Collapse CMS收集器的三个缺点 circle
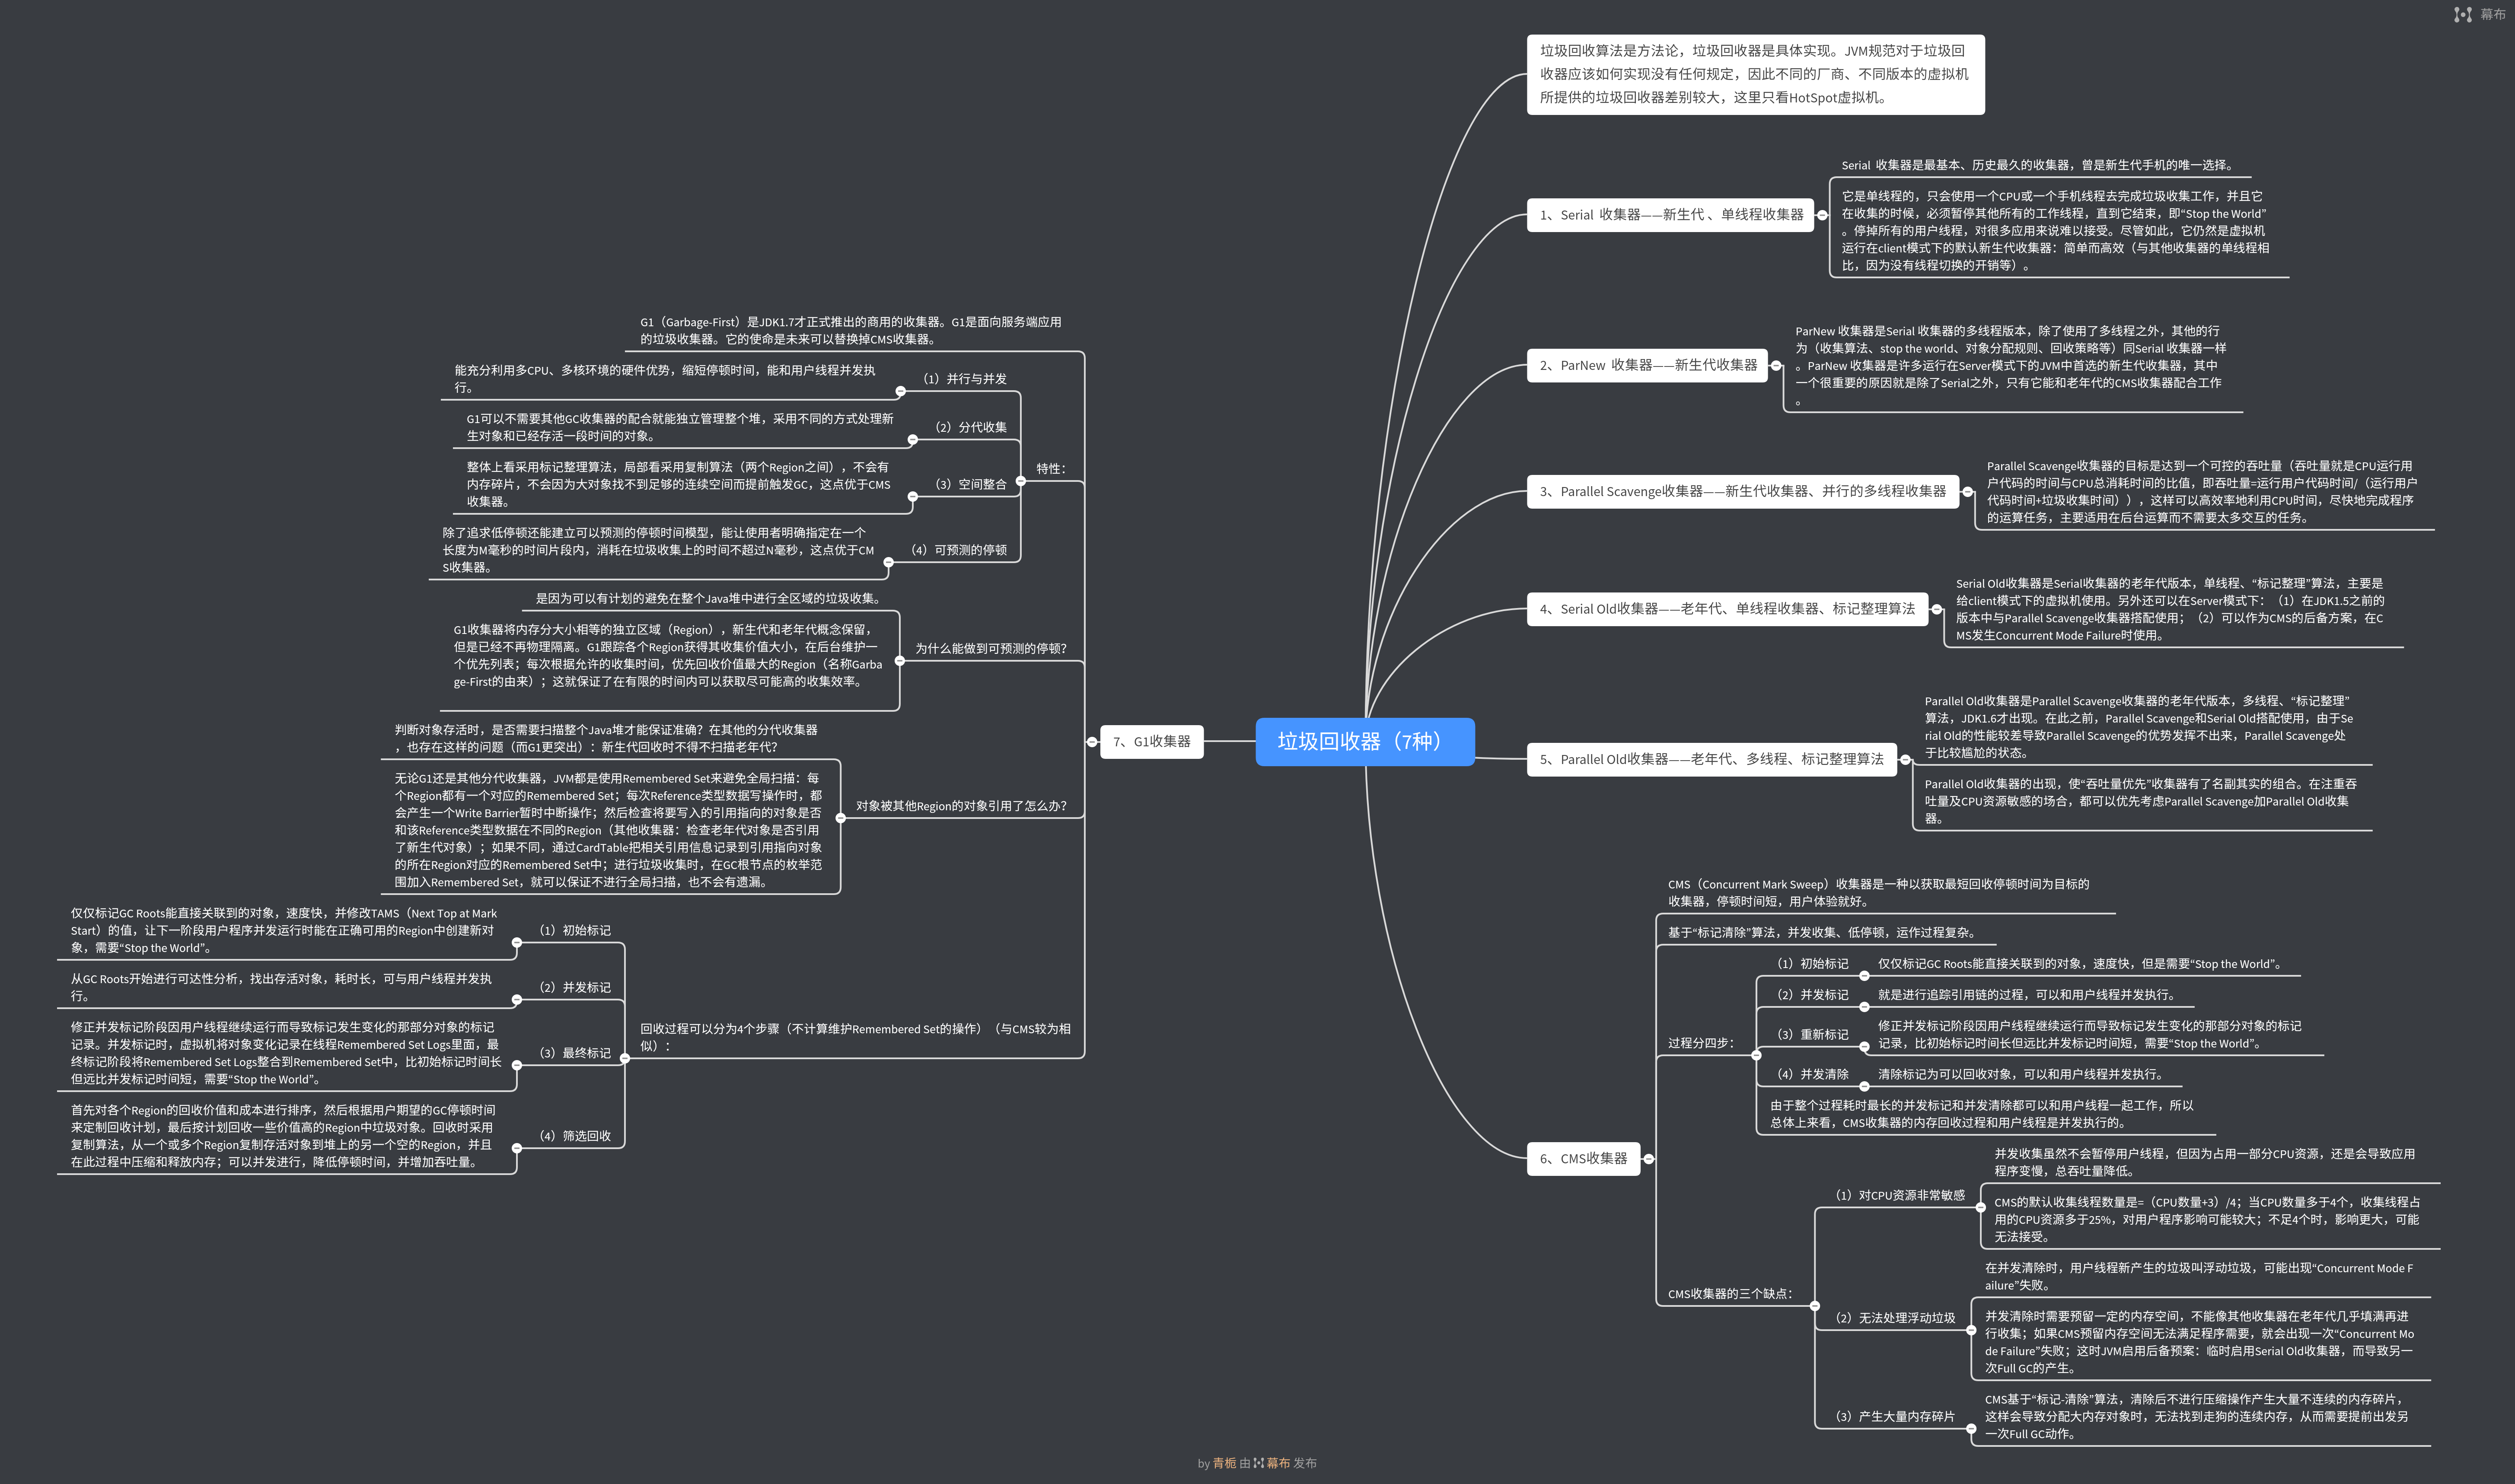Image resolution: width=2515 pixels, height=1484 pixels. [1814, 1306]
